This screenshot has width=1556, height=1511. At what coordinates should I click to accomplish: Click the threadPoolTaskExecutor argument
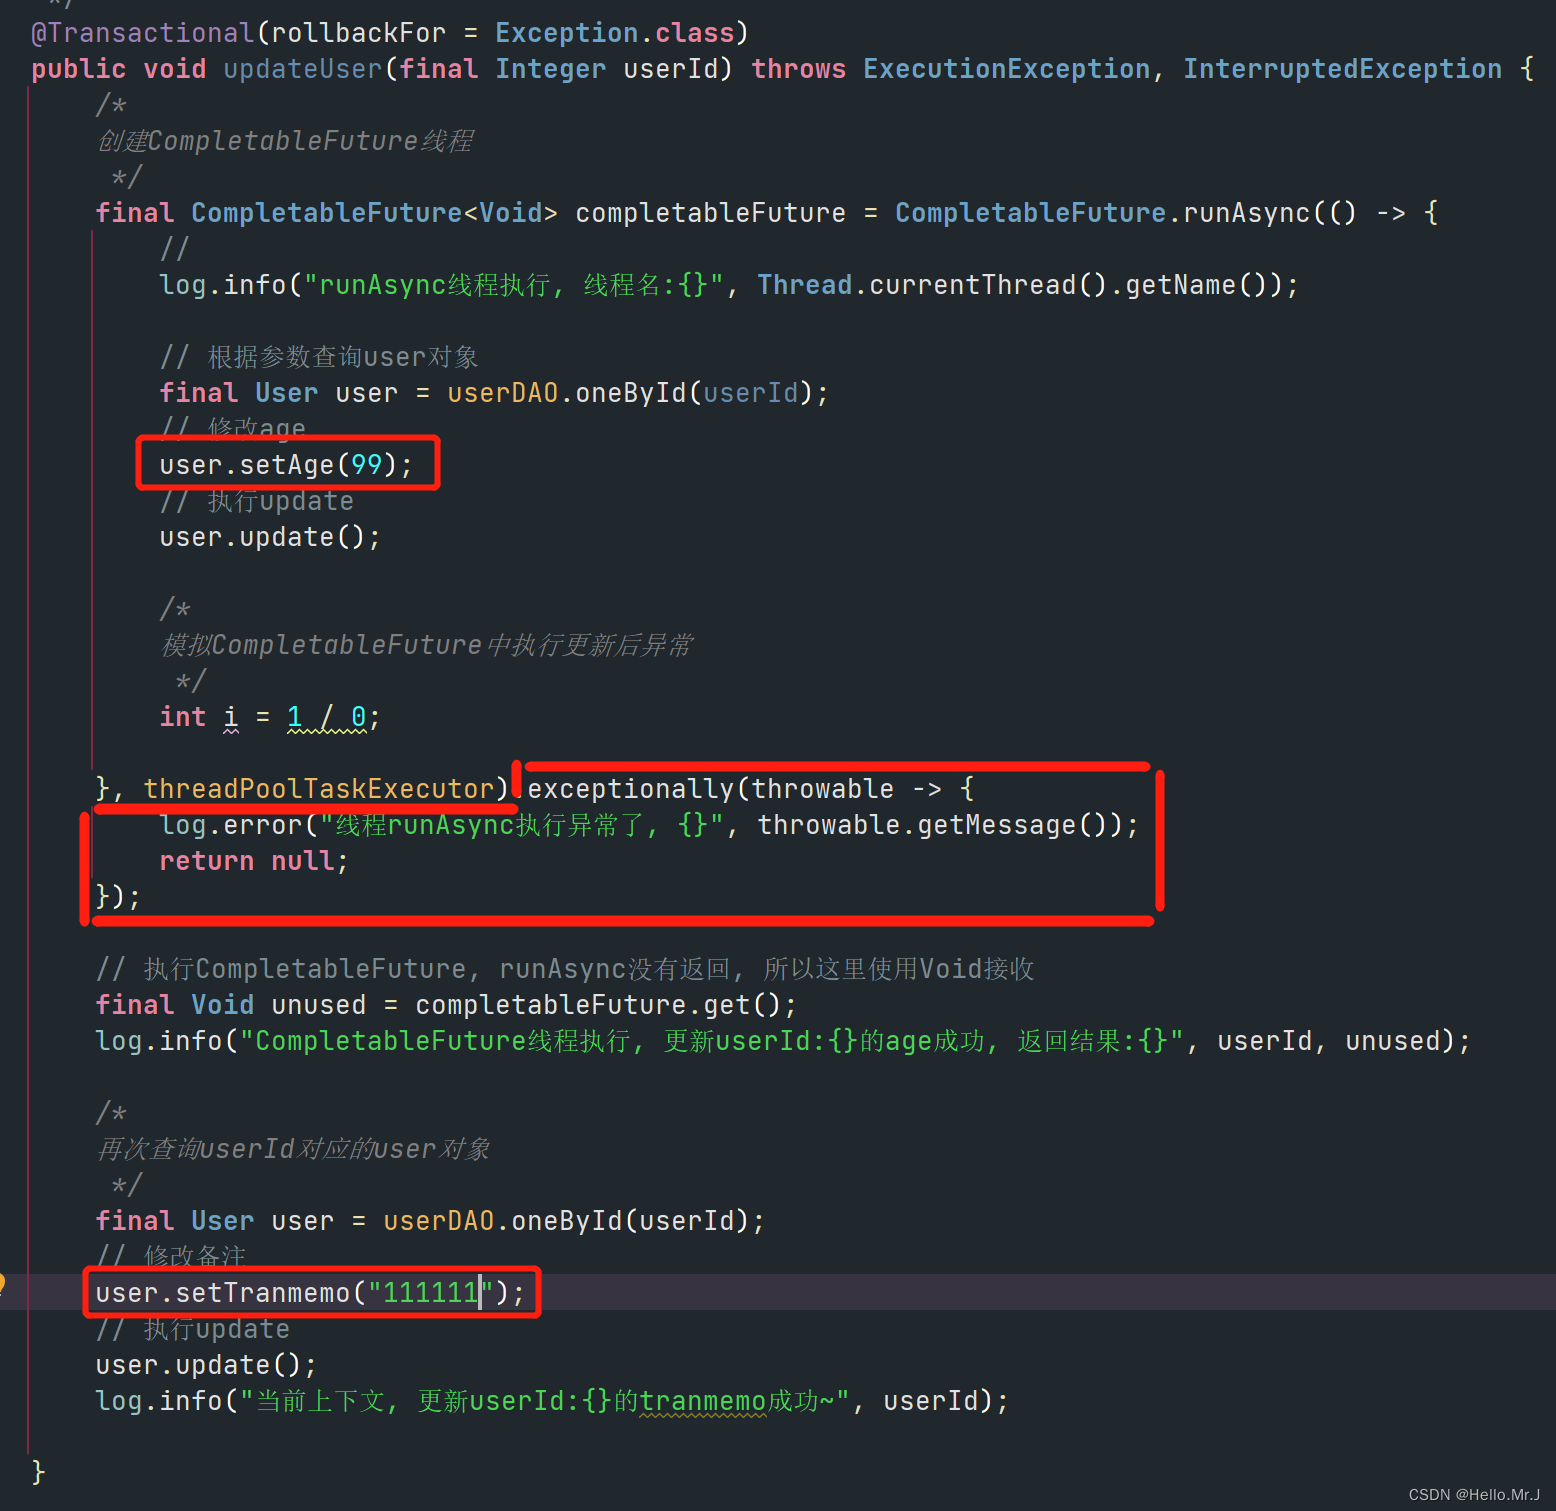[x=319, y=789]
